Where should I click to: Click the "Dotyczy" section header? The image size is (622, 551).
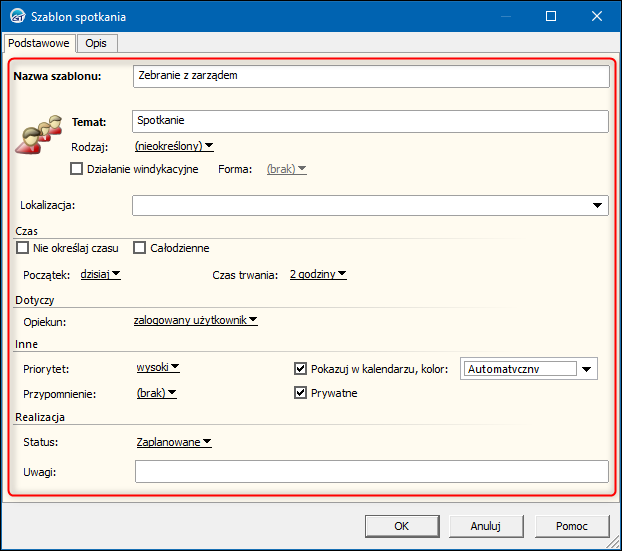click(x=35, y=300)
